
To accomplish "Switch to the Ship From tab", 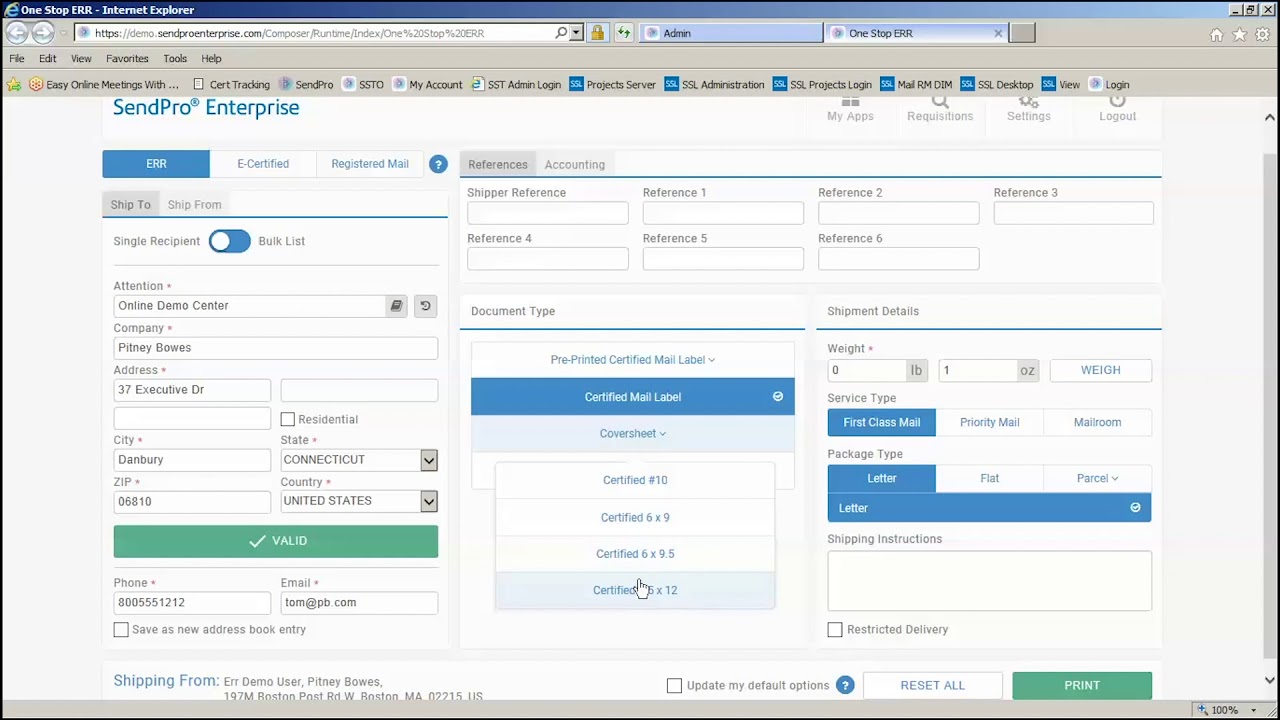I will (194, 204).
